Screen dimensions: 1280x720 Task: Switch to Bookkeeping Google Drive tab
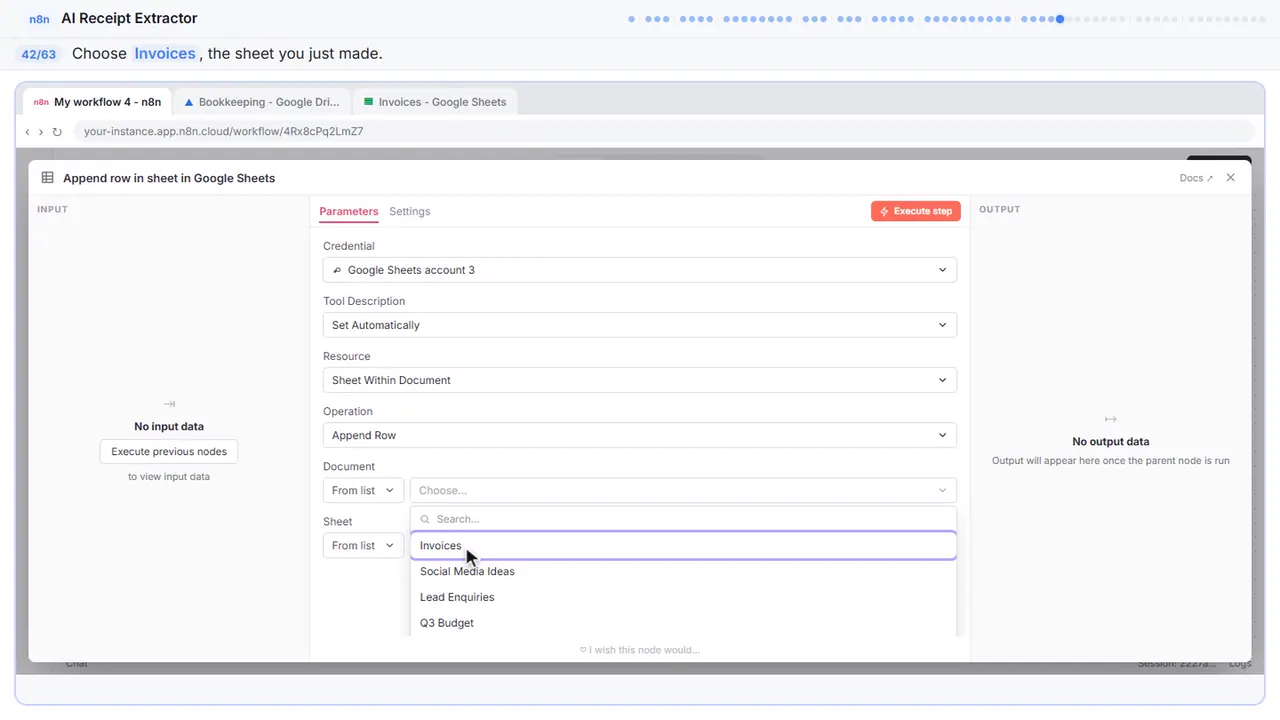[x=262, y=102]
